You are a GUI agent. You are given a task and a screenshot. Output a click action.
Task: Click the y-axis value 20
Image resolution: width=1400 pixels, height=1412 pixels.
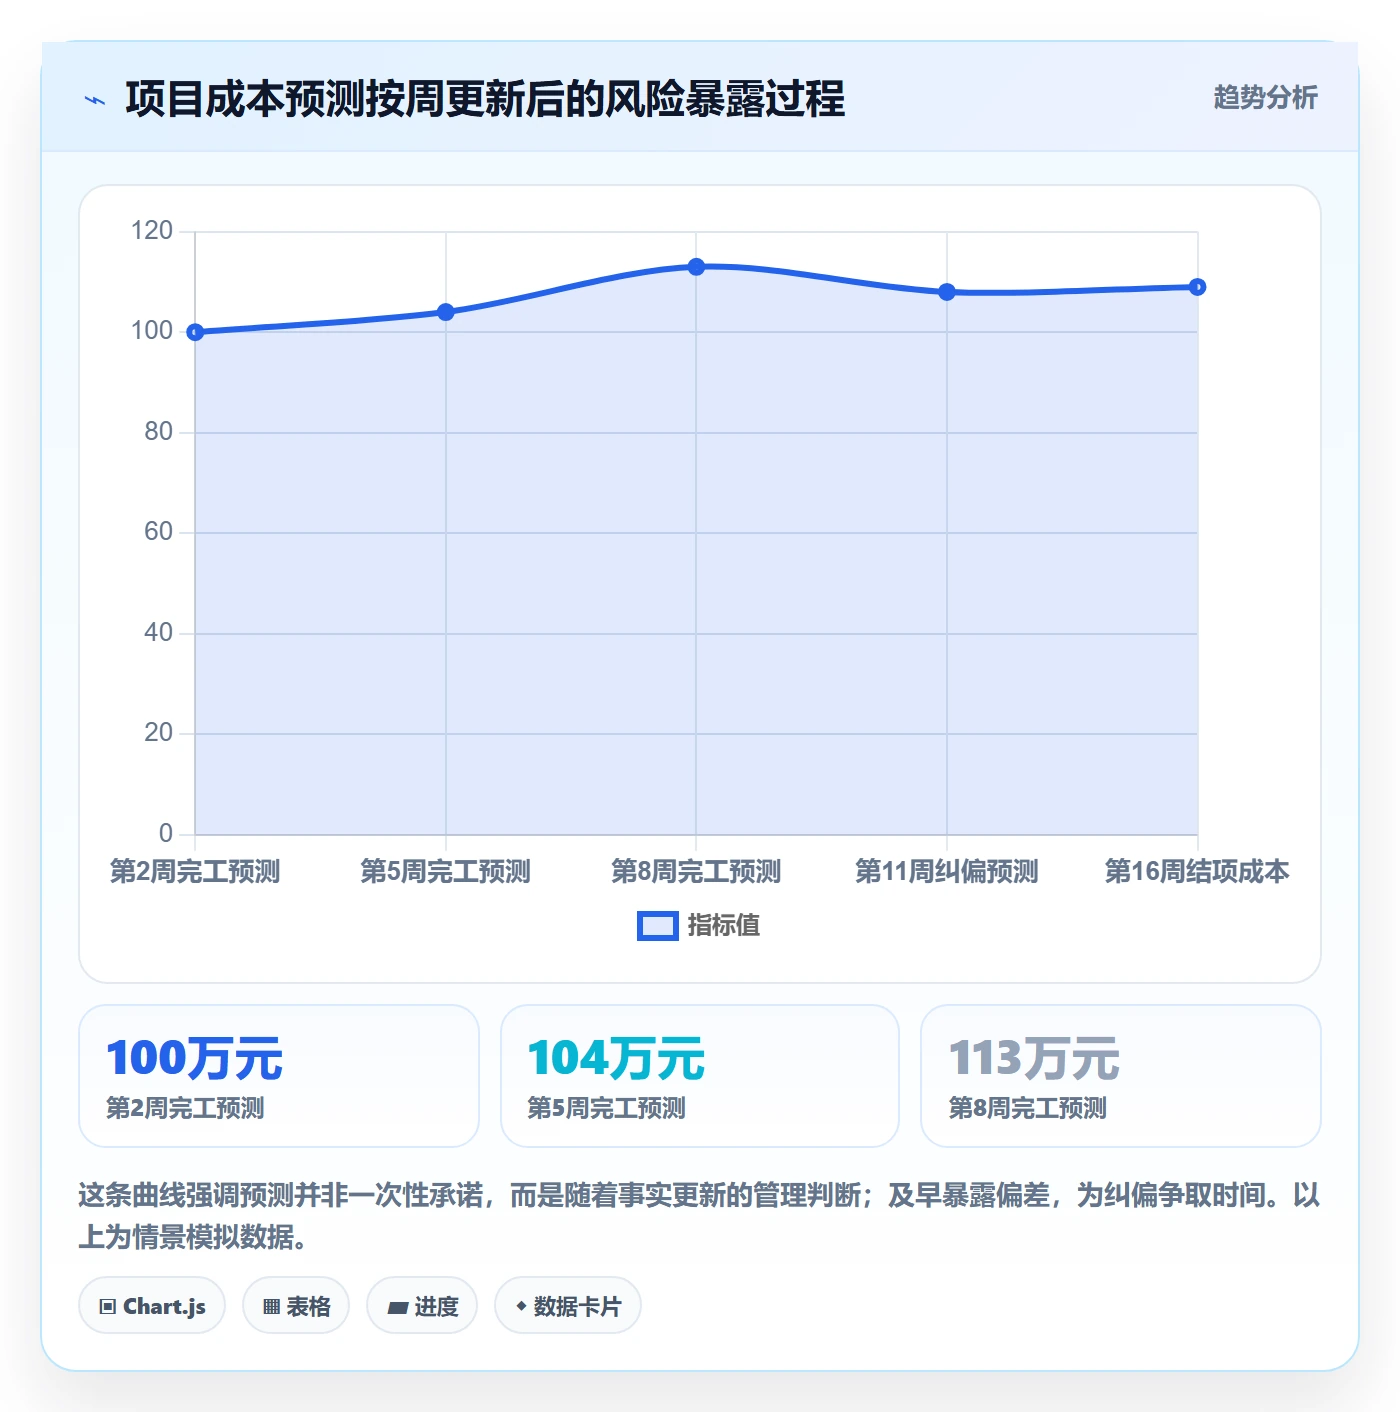pyautogui.click(x=159, y=733)
